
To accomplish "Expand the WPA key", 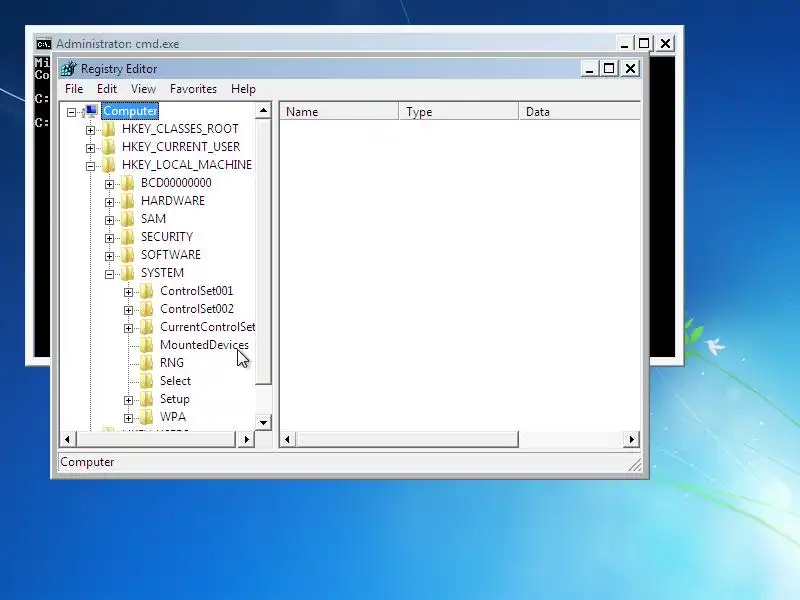I will tap(129, 418).
